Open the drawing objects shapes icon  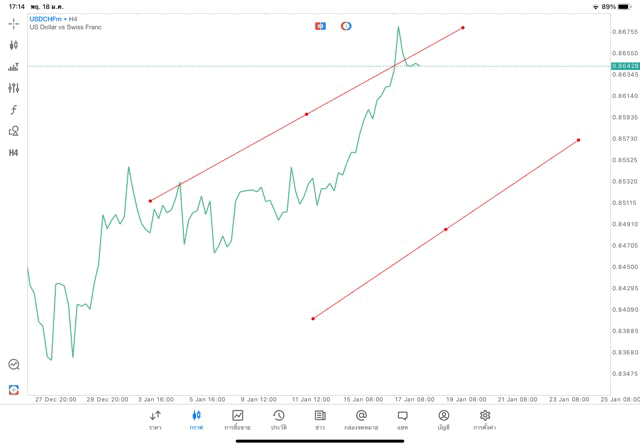tap(14, 131)
